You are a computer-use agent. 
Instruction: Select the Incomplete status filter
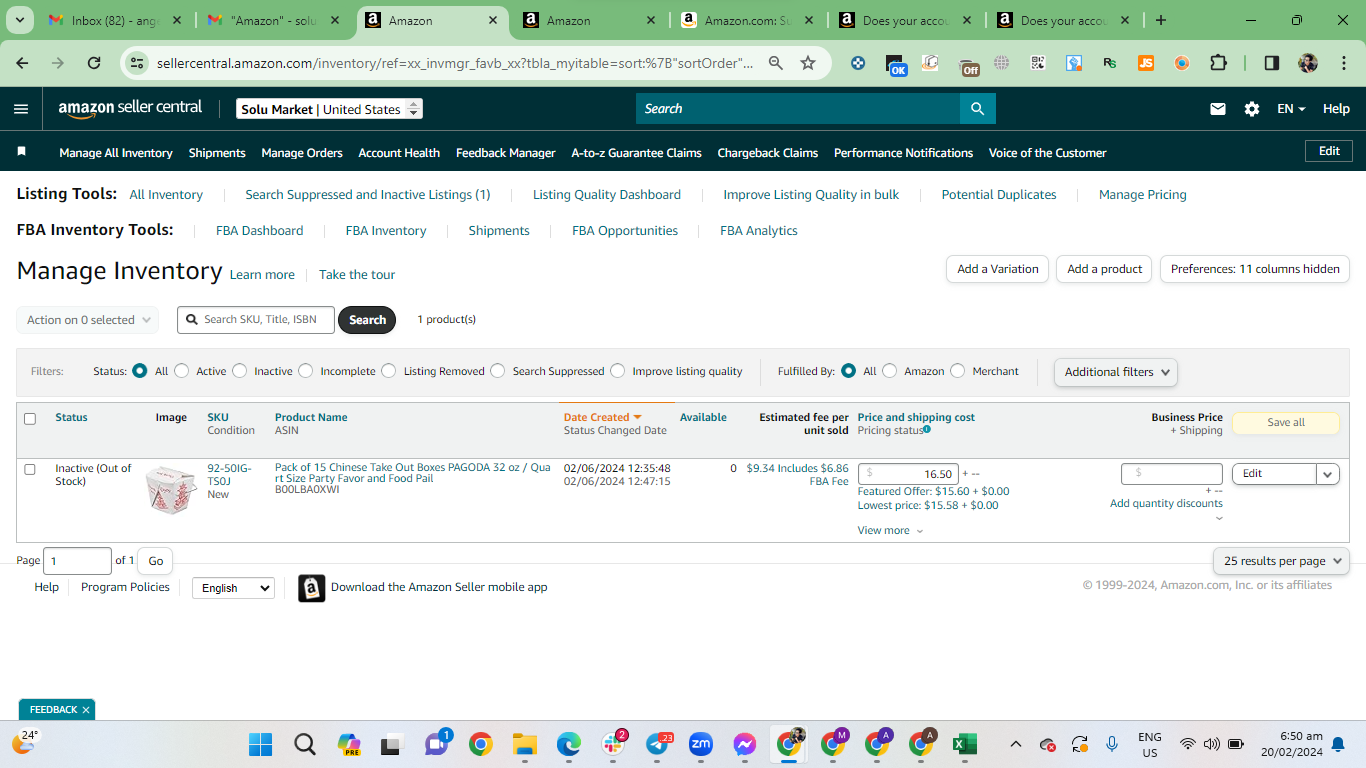point(306,371)
